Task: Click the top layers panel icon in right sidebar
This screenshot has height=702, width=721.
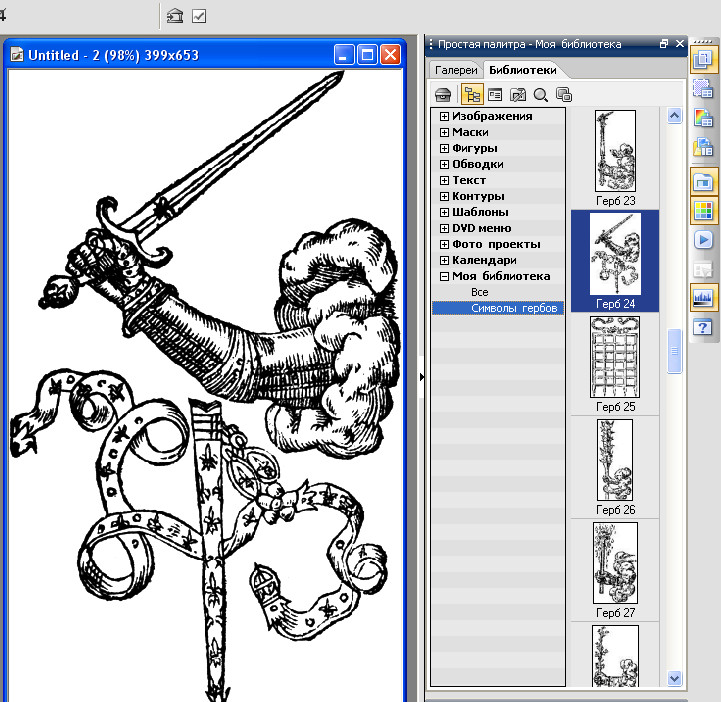Action: [703, 60]
